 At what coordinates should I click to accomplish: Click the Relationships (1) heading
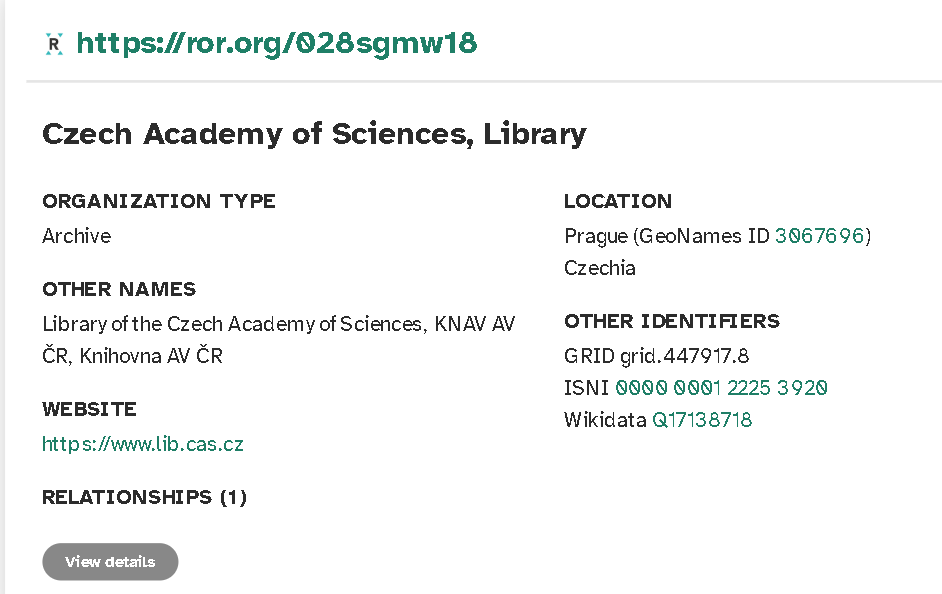144,497
